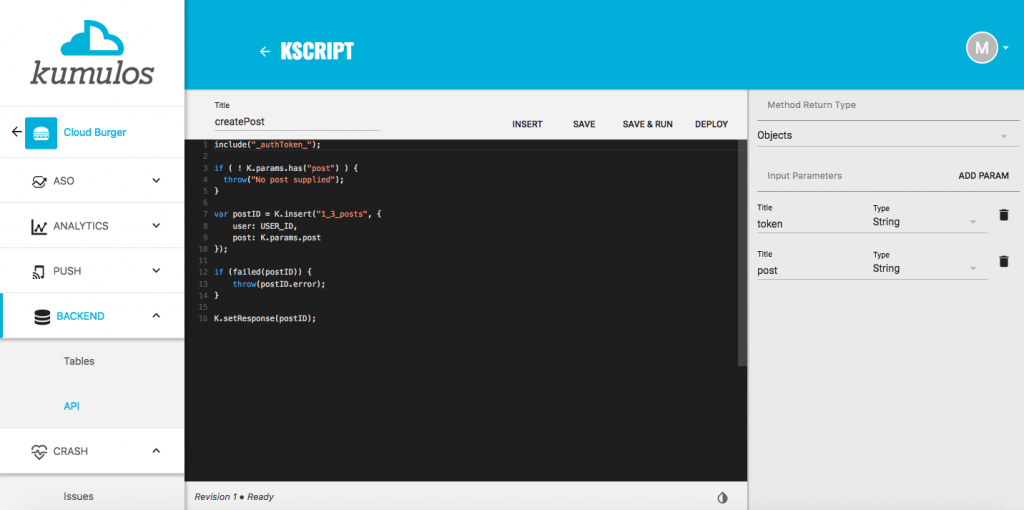Open the user avatar M menu
The height and width of the screenshot is (510, 1024).
pos(982,48)
